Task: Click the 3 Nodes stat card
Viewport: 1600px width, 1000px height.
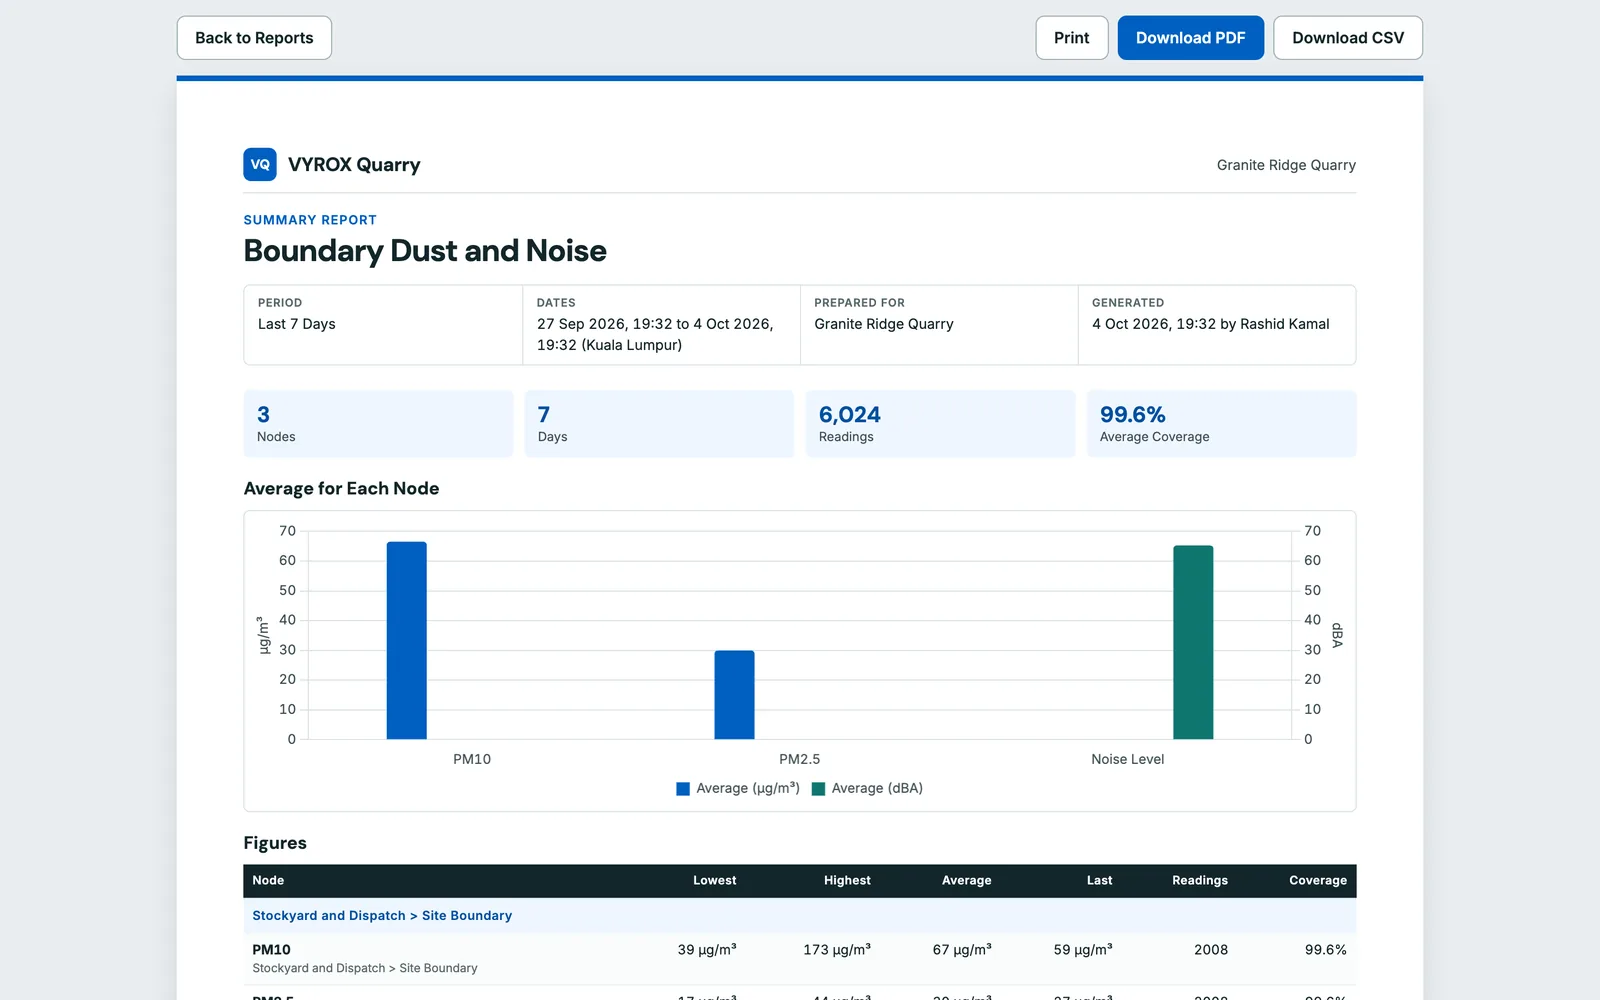Action: tap(378, 424)
